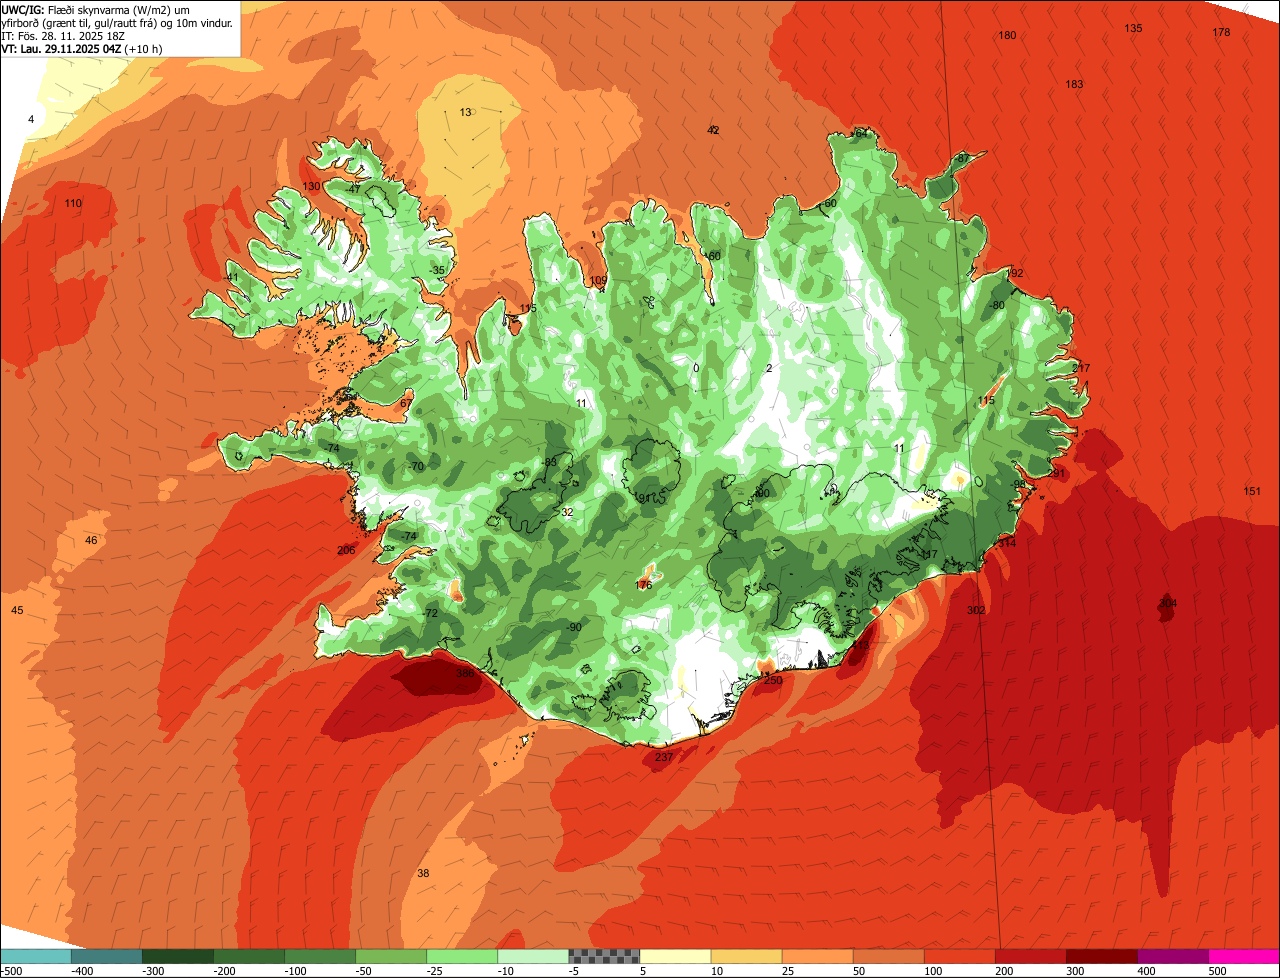Click the map value '302' southeast of Iceland
1280x978 pixels.
976,610
